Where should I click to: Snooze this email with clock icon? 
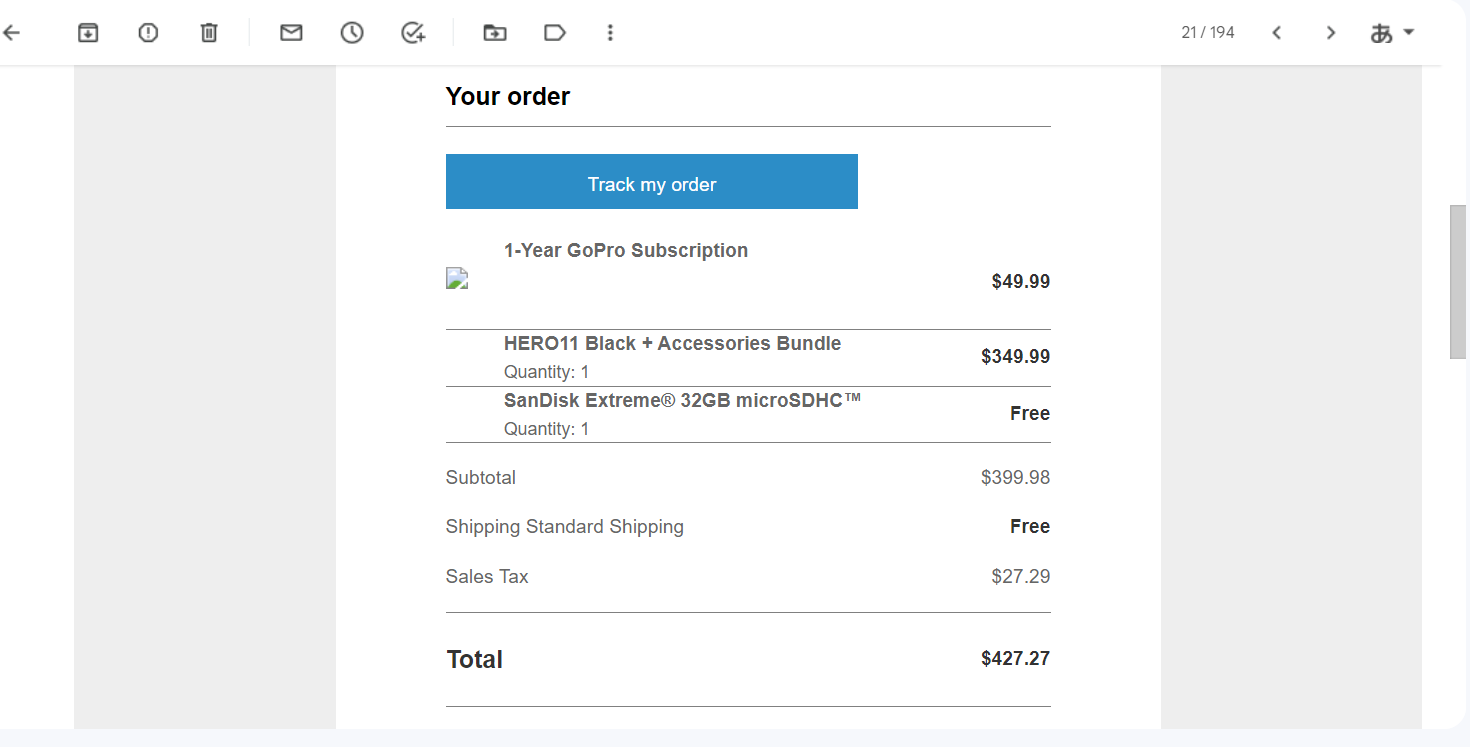[352, 33]
